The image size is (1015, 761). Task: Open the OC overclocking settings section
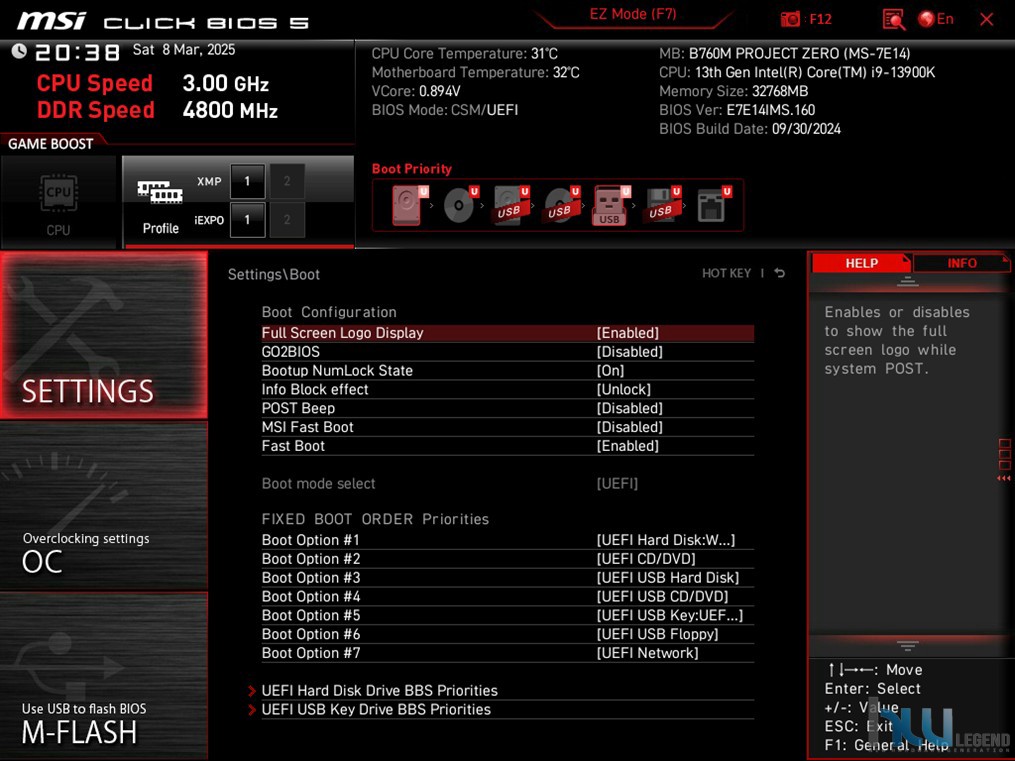[104, 506]
